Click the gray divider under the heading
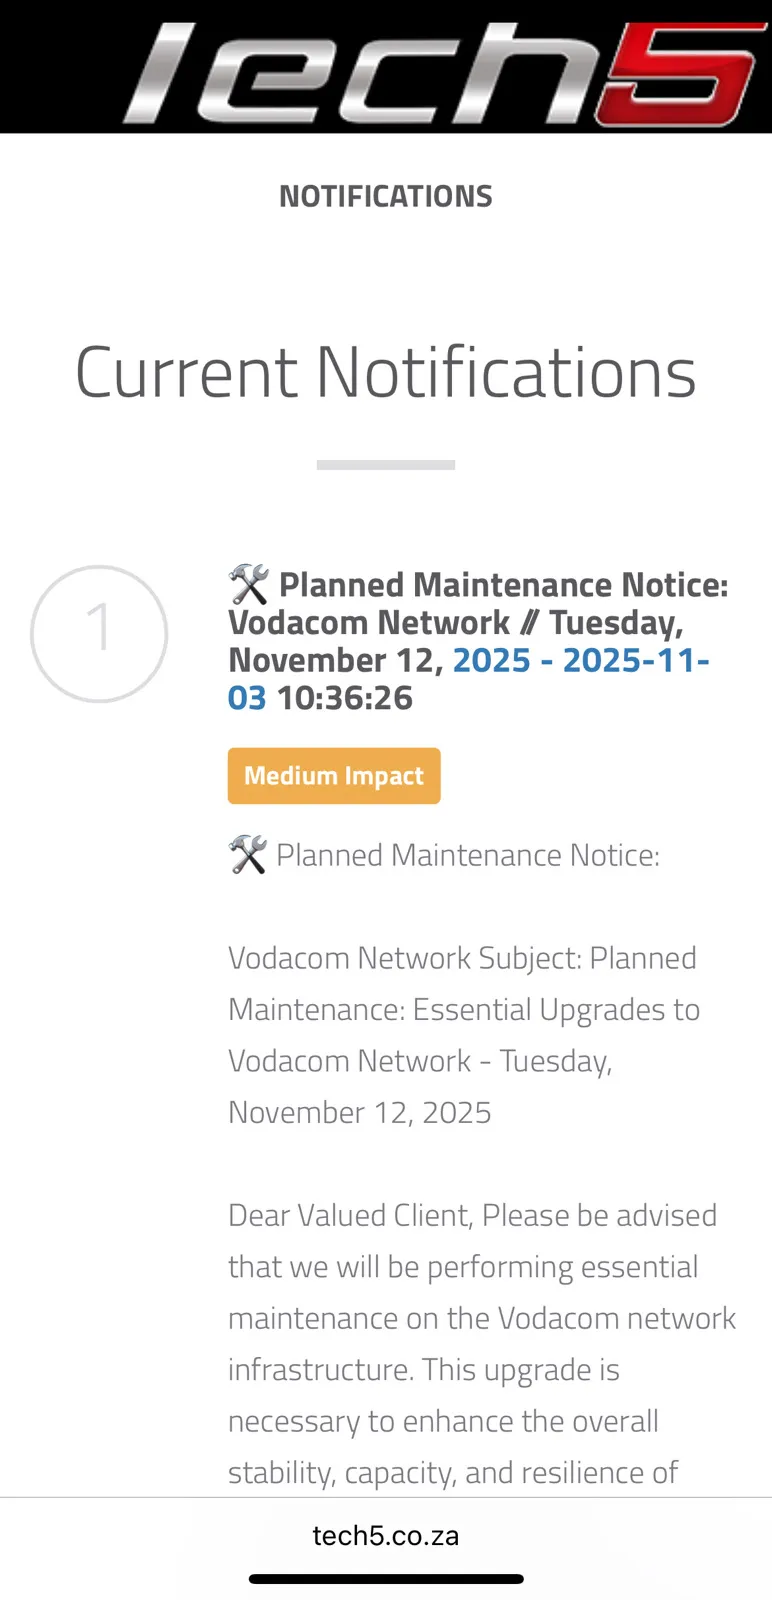Screen dimensions: 772x1600 tap(386, 465)
